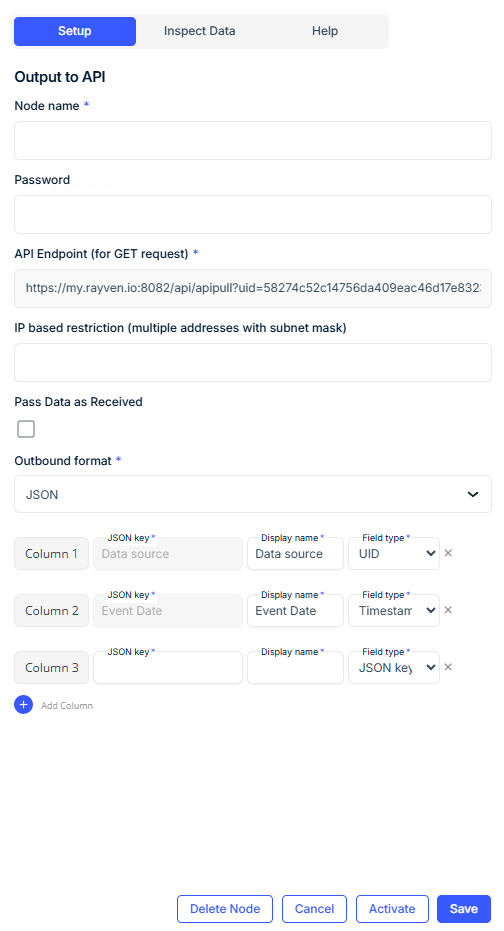Screen dimensions: 504x931
Task: Toggle the Pass Data as Received checkbox
Action: [26, 429]
